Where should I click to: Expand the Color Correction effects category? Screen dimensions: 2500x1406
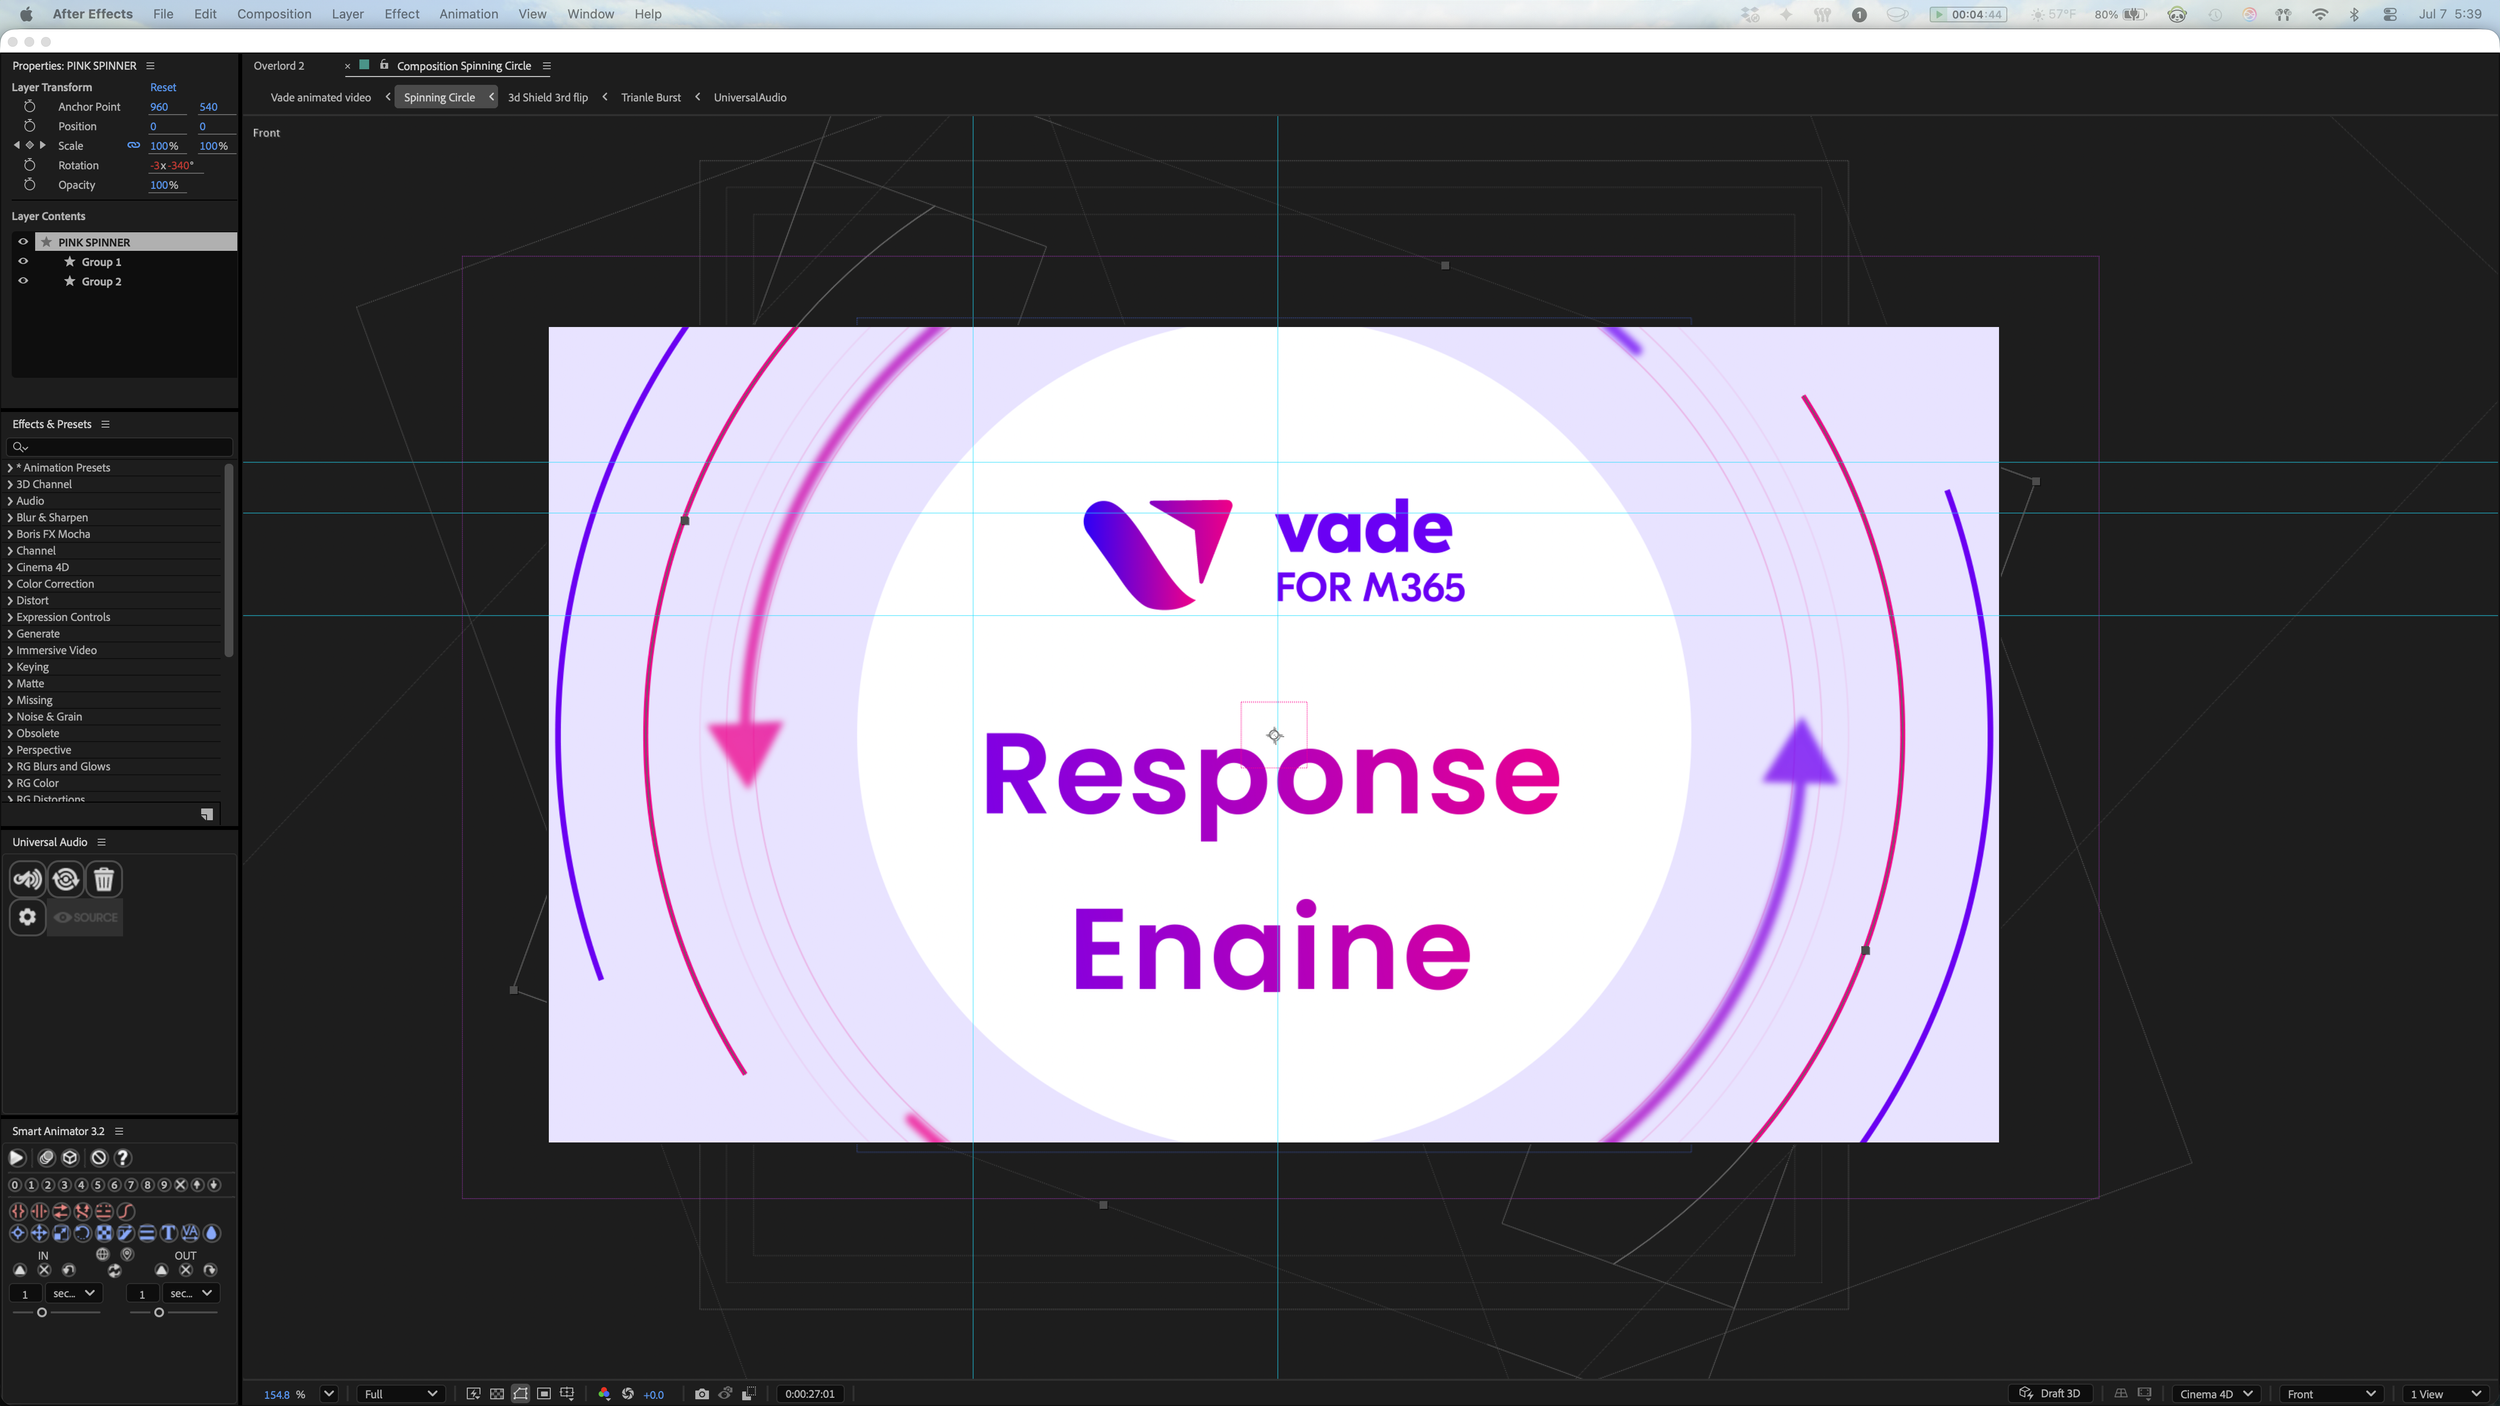pos(10,584)
